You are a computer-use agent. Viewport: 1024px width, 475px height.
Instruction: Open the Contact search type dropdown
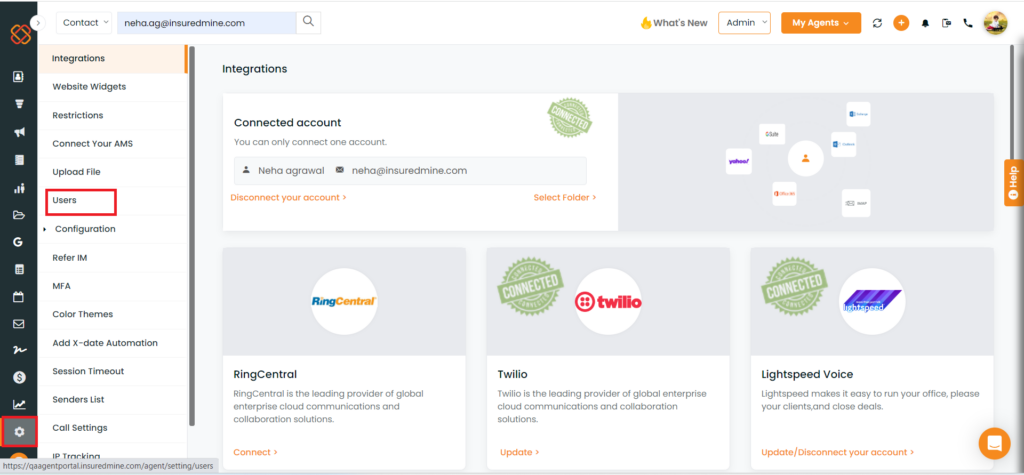[x=84, y=22]
